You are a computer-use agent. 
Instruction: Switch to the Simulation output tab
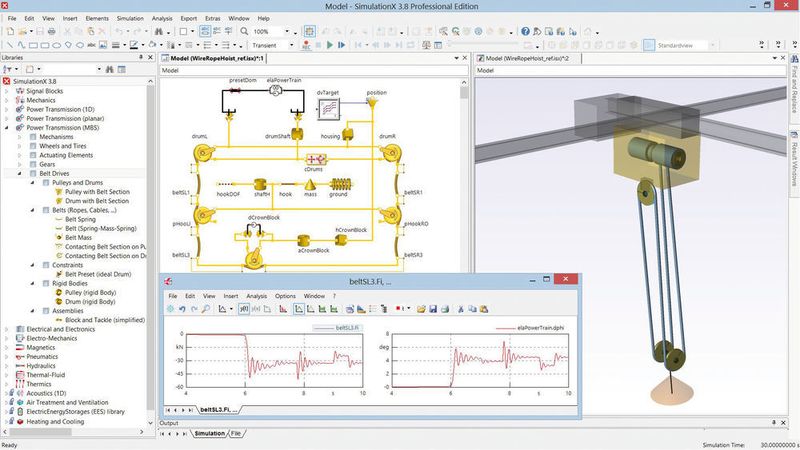[x=209, y=433]
